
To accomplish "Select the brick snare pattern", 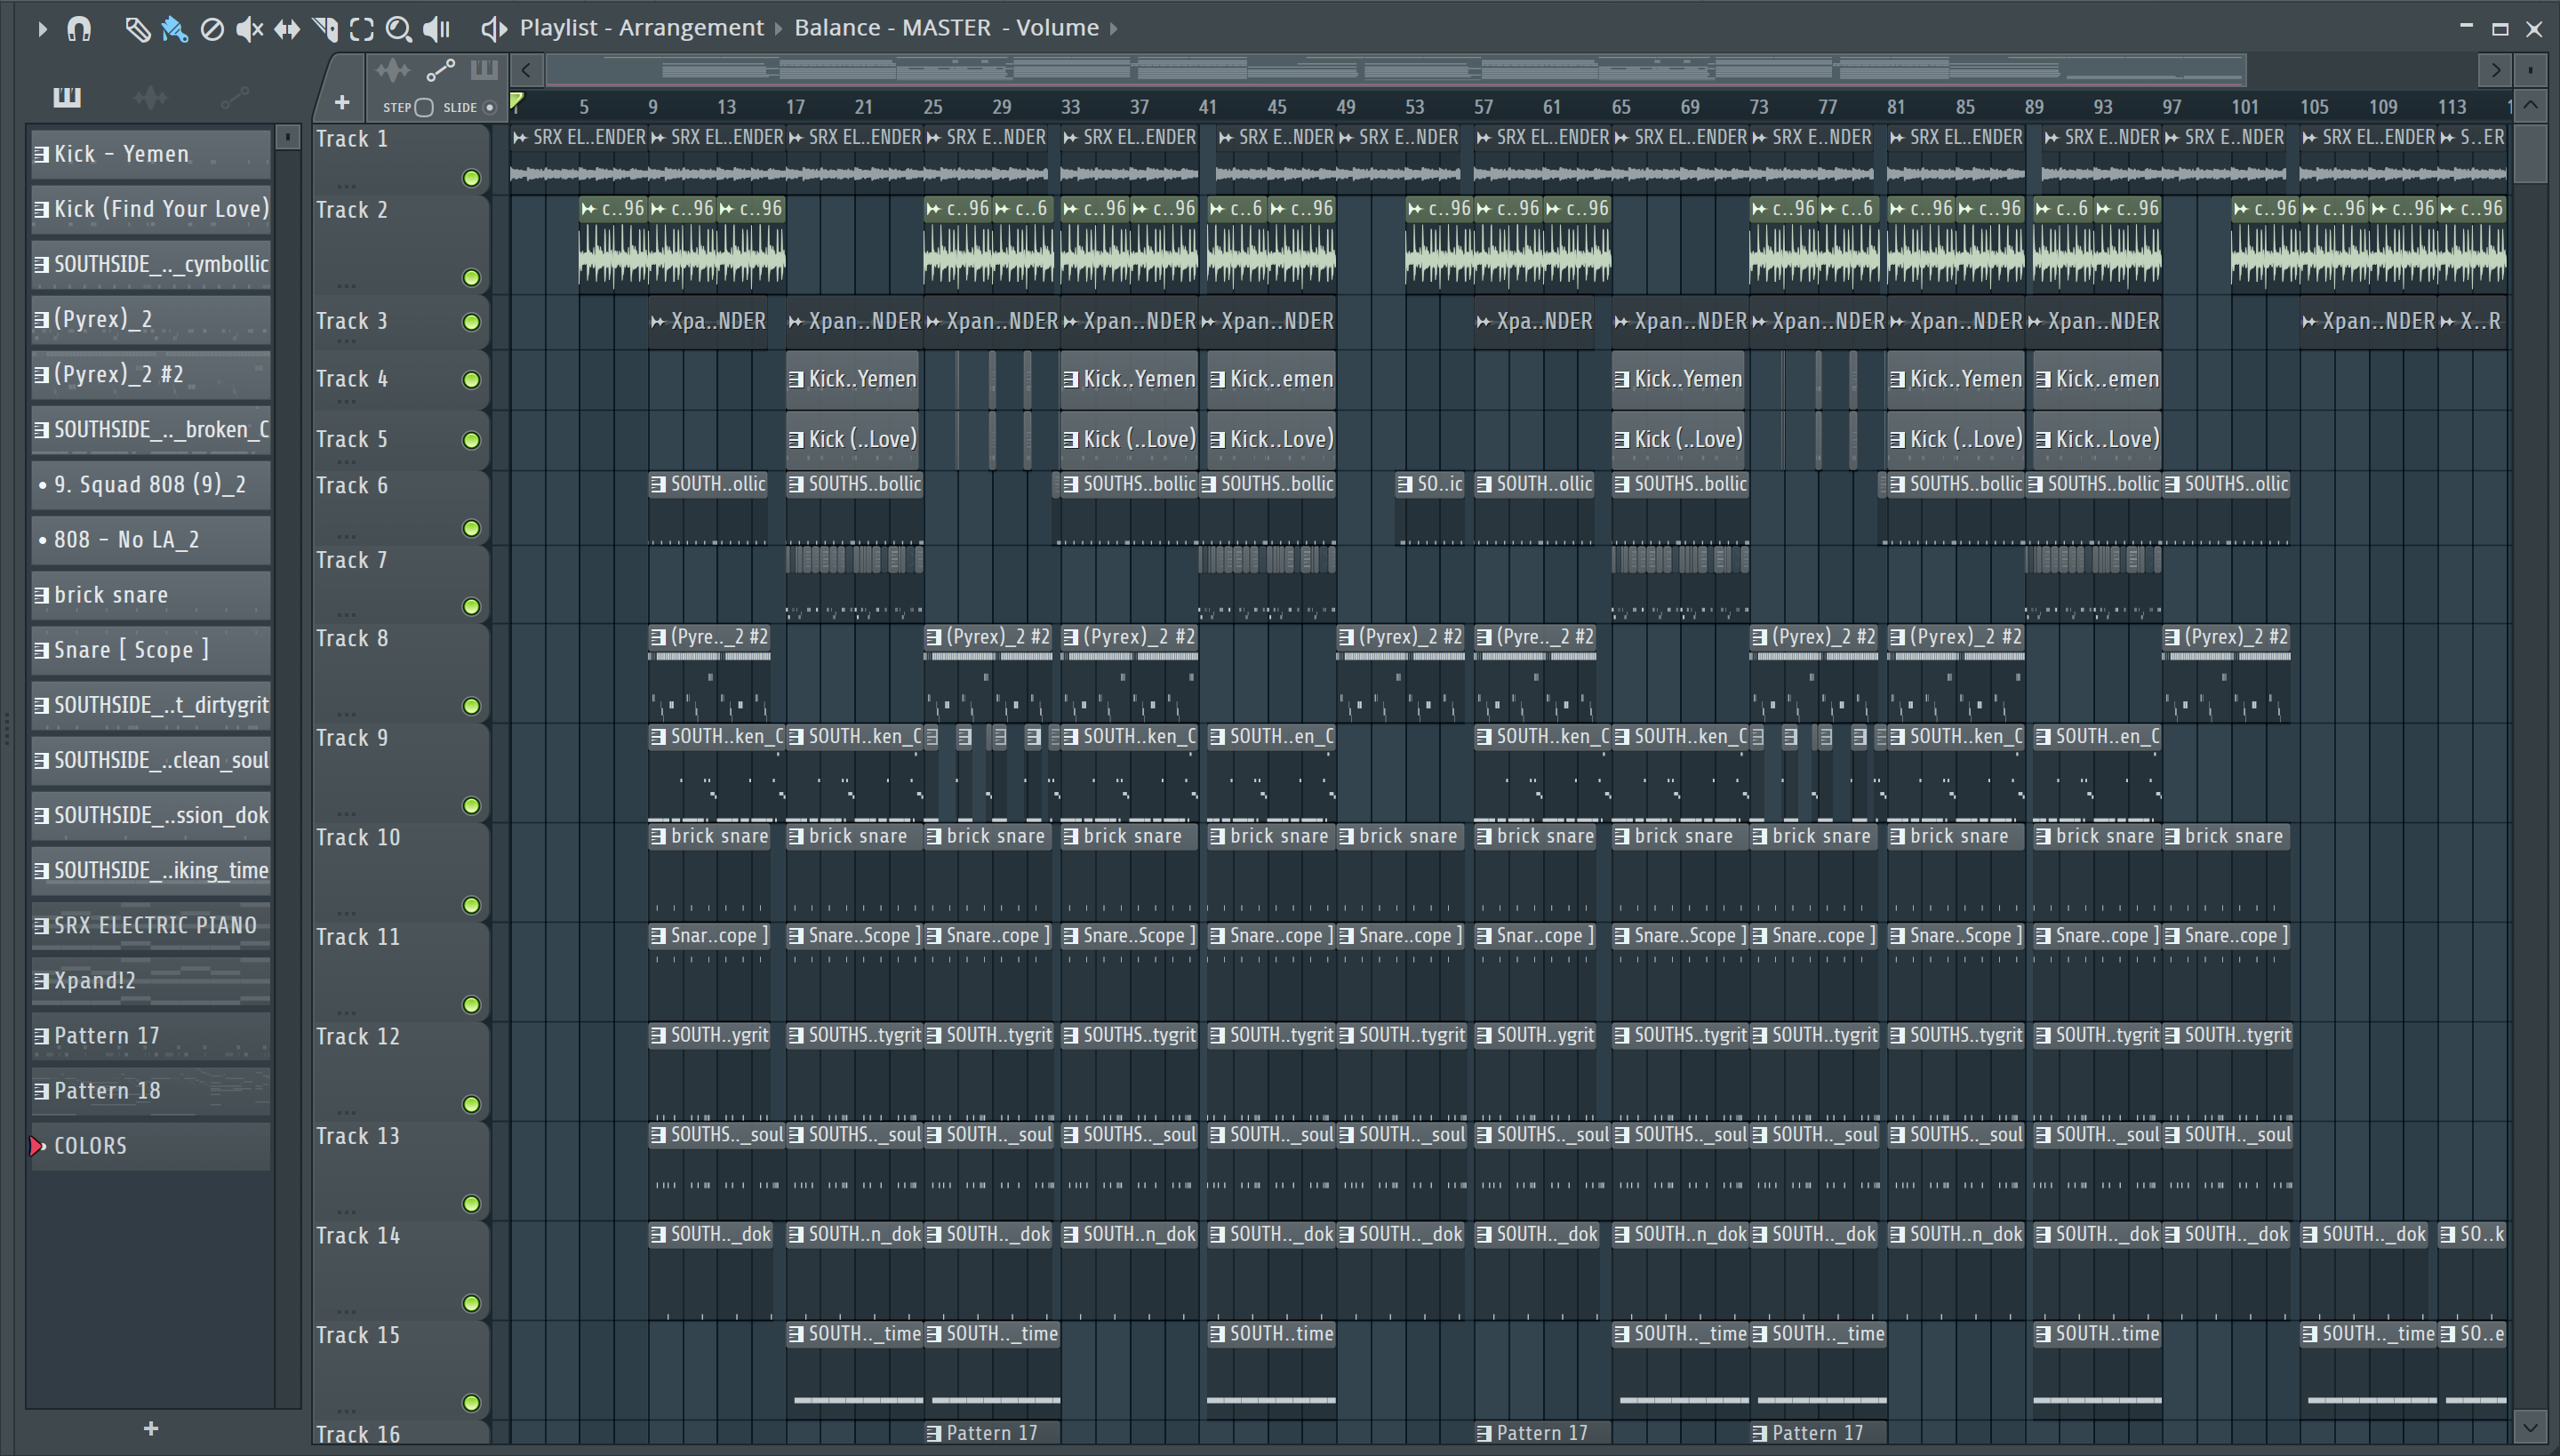I will [x=151, y=595].
